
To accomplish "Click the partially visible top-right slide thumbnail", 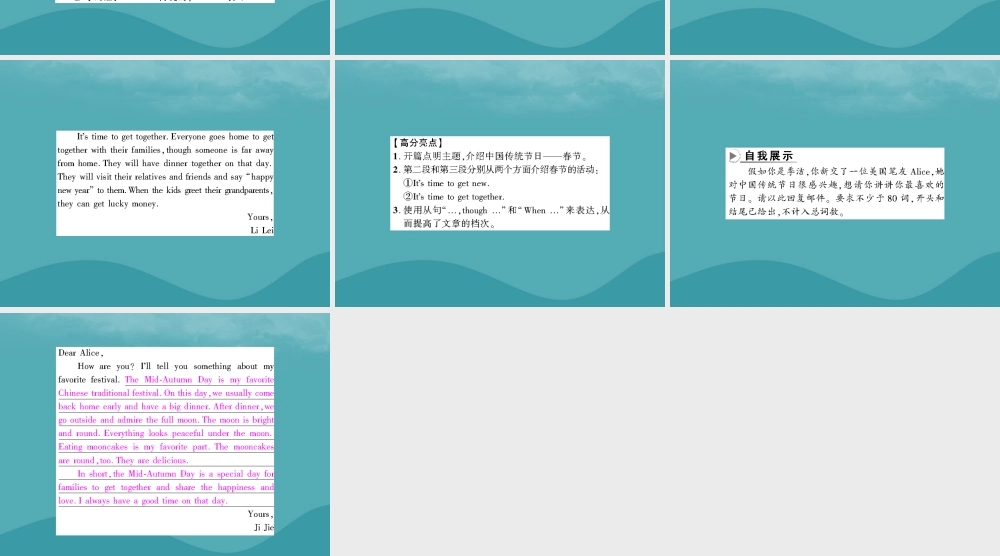I will (x=835, y=27).
